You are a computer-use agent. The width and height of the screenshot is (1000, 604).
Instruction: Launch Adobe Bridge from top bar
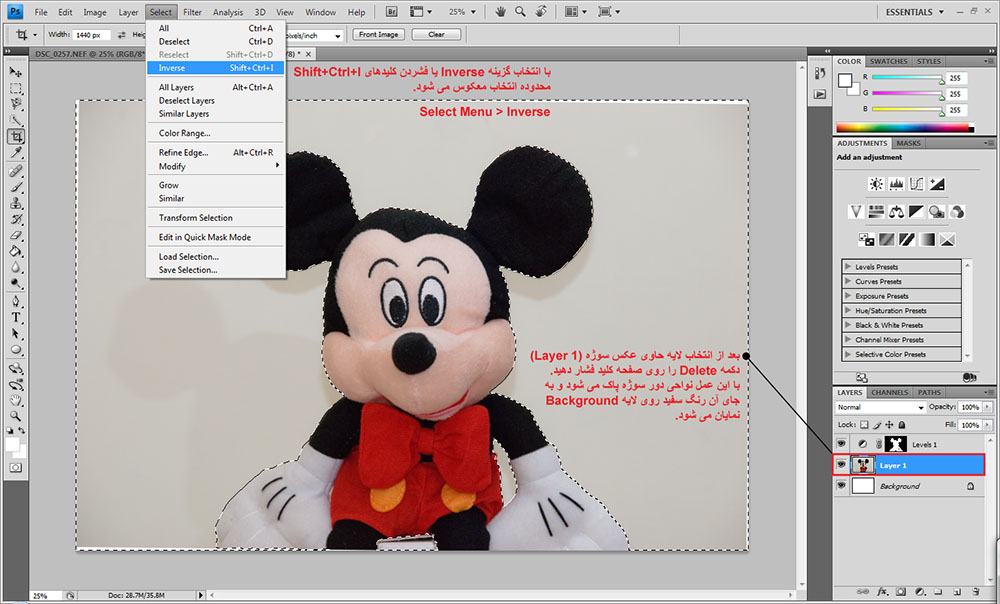392,11
